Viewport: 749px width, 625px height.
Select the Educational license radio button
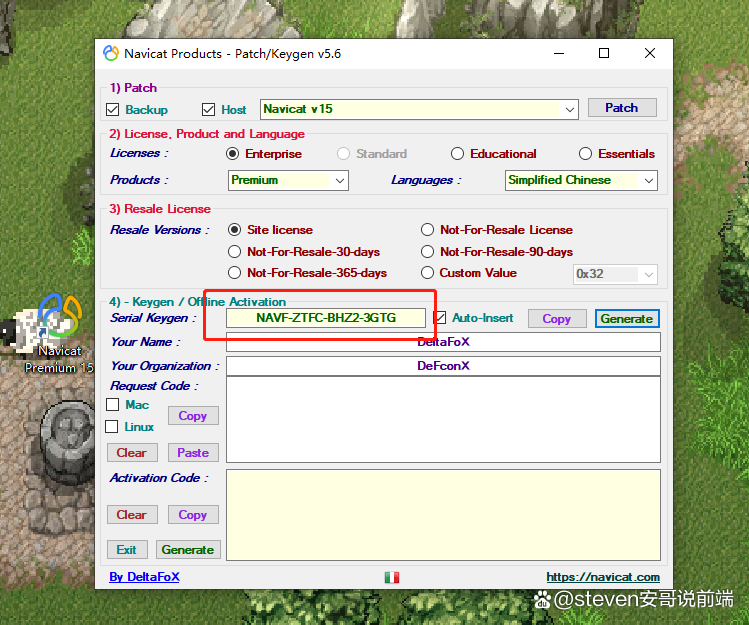click(457, 154)
